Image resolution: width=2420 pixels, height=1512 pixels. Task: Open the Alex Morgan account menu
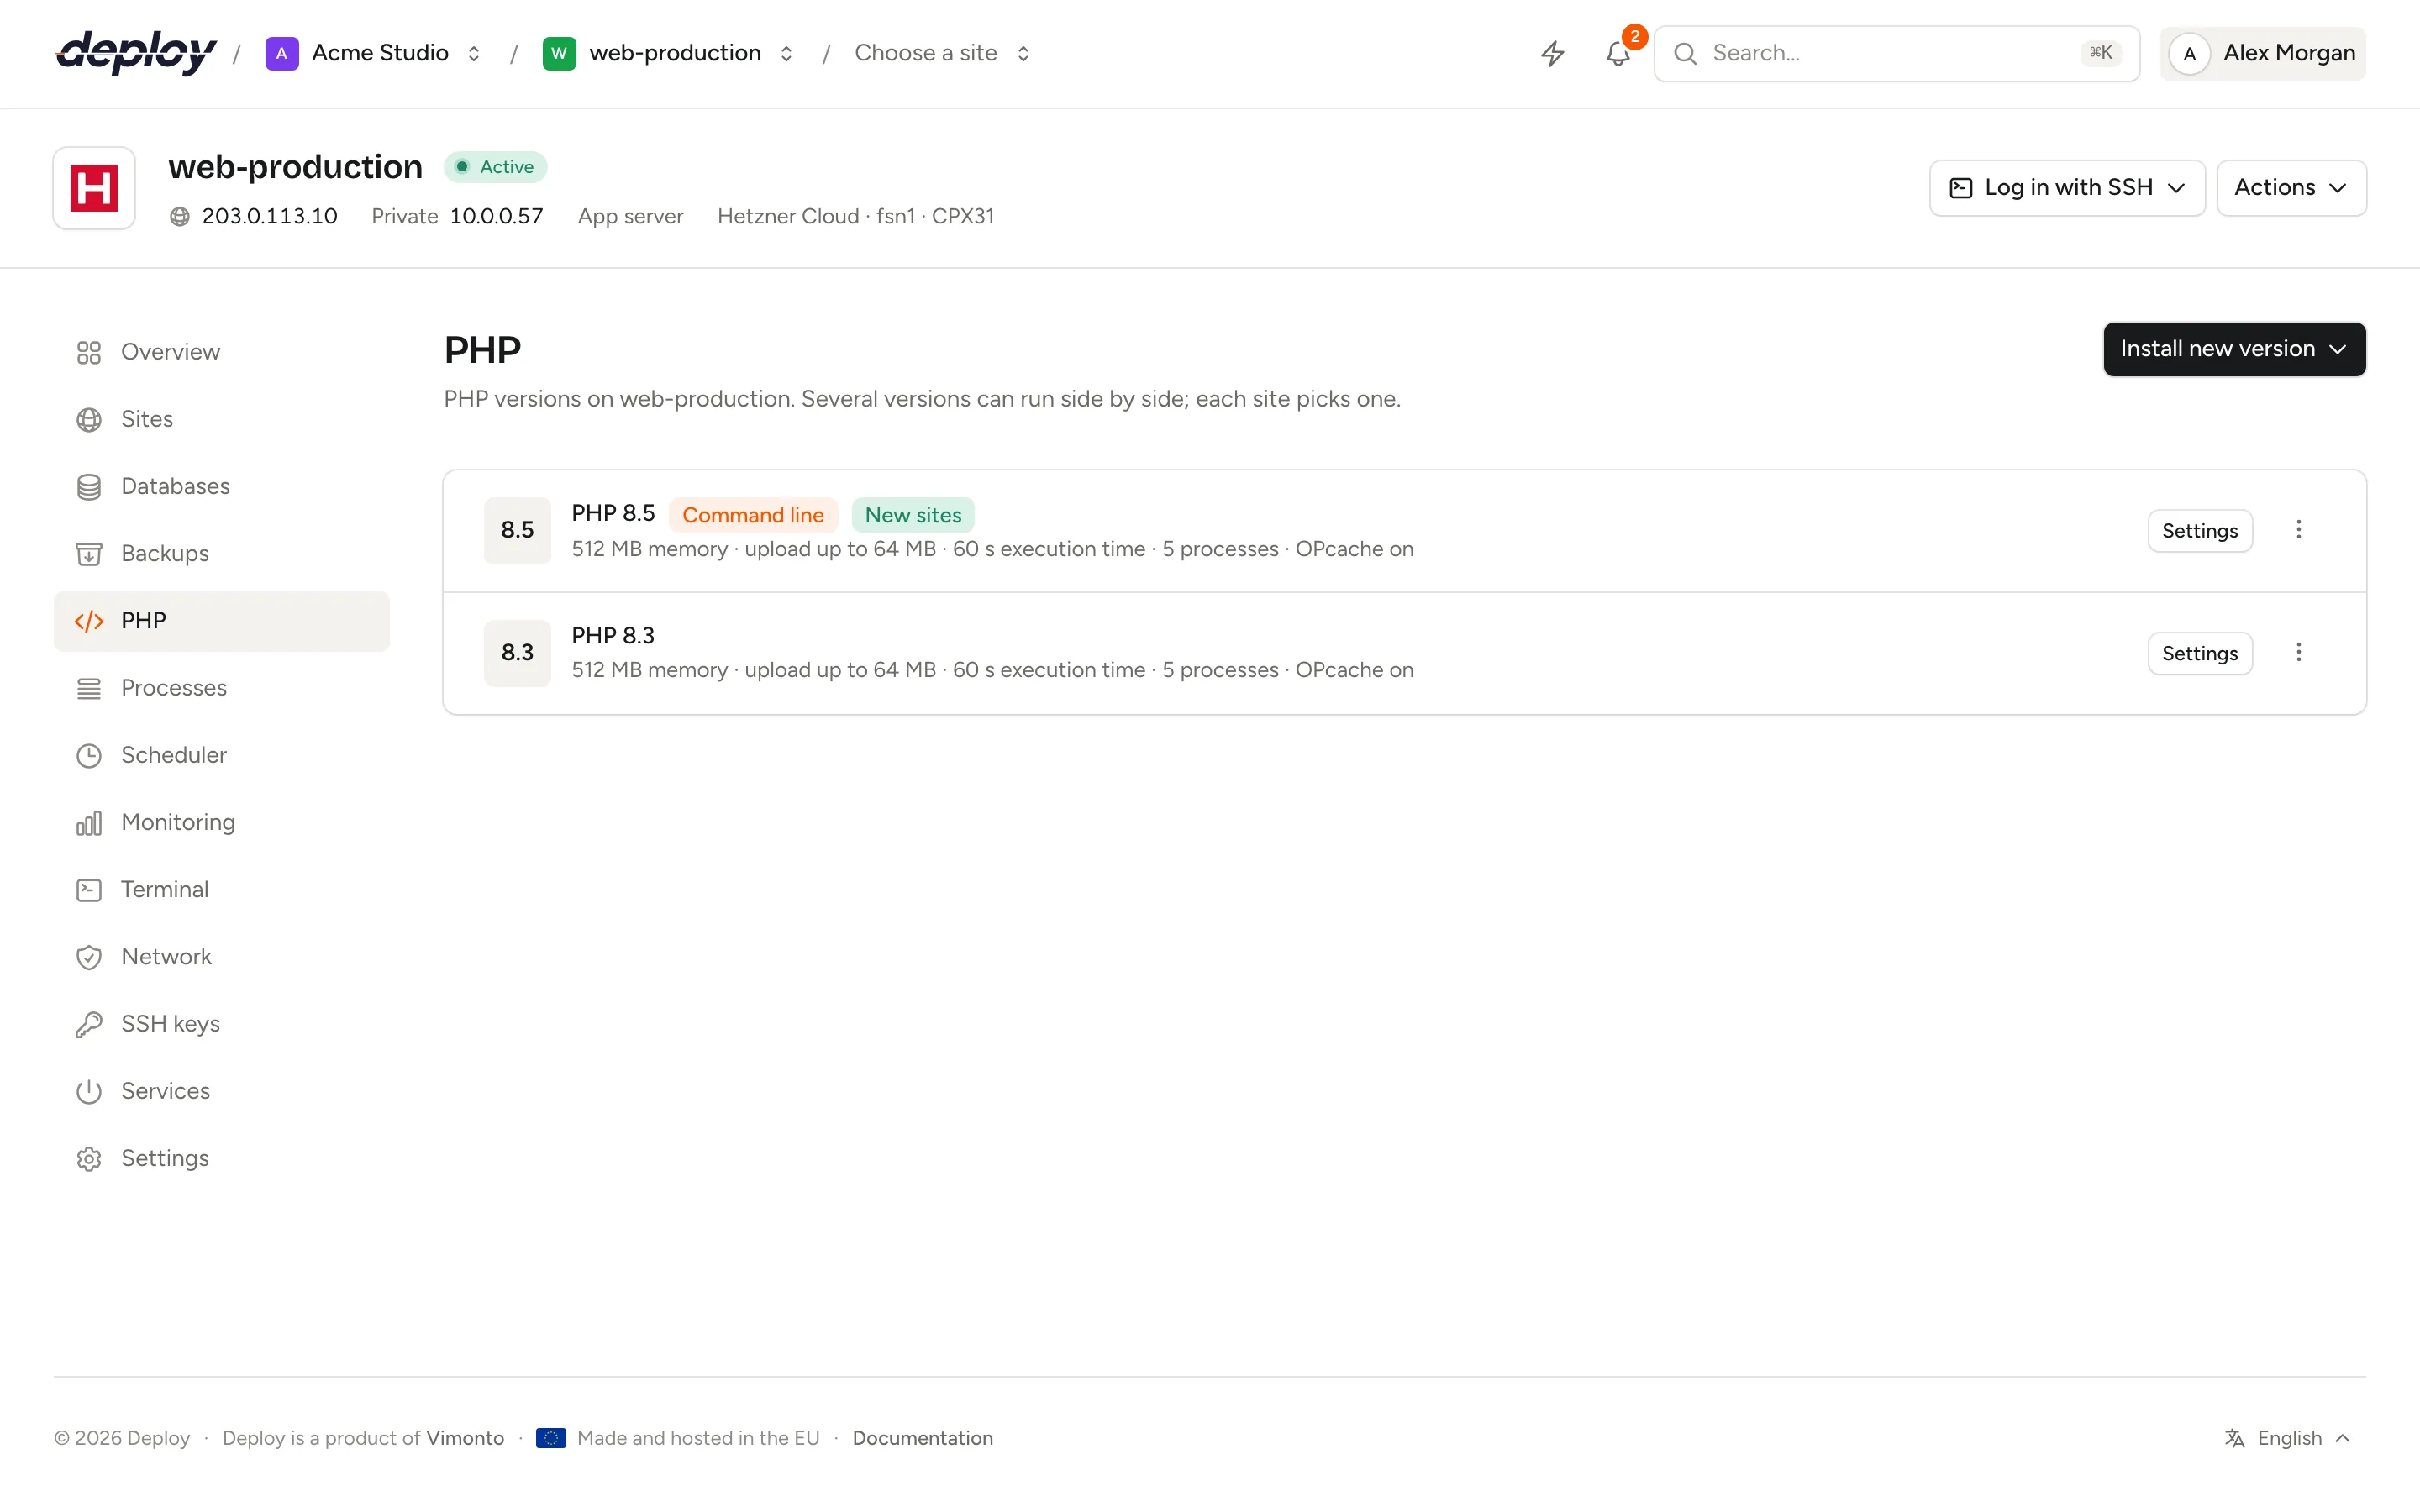[x=2262, y=53]
